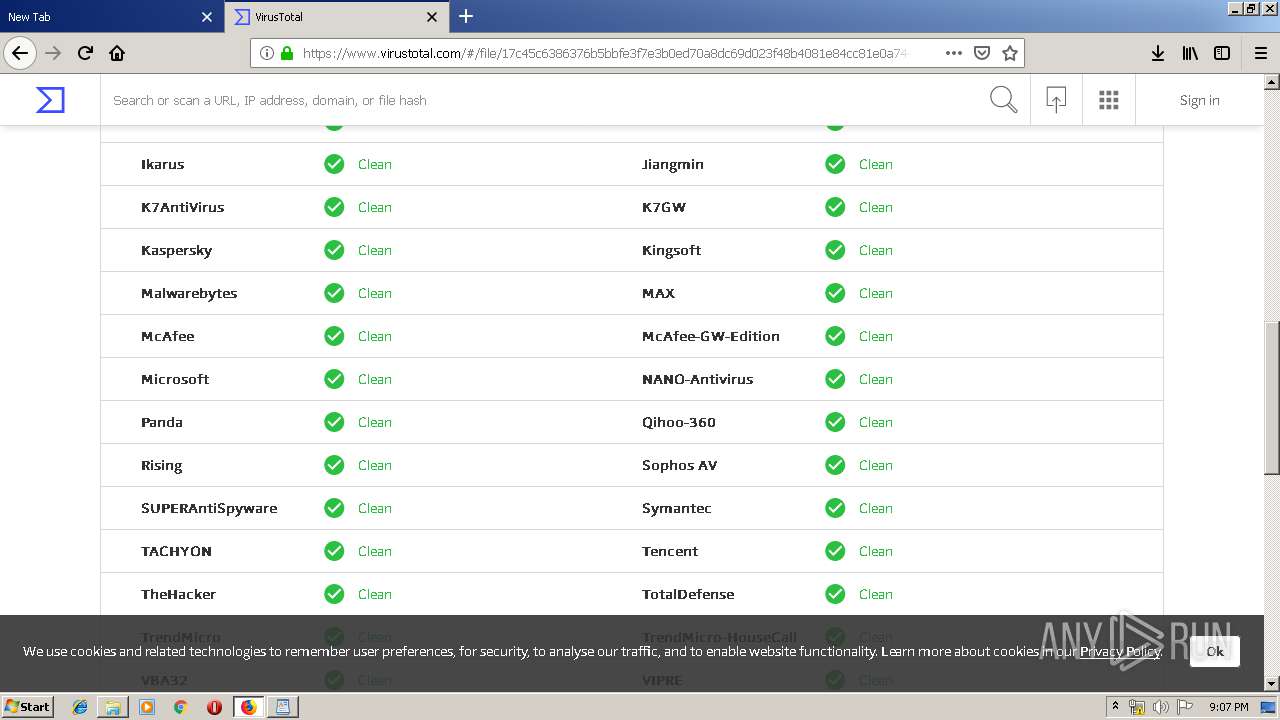Open the taskbar file explorer folder
Screen dimensions: 1280x720
tap(113, 707)
